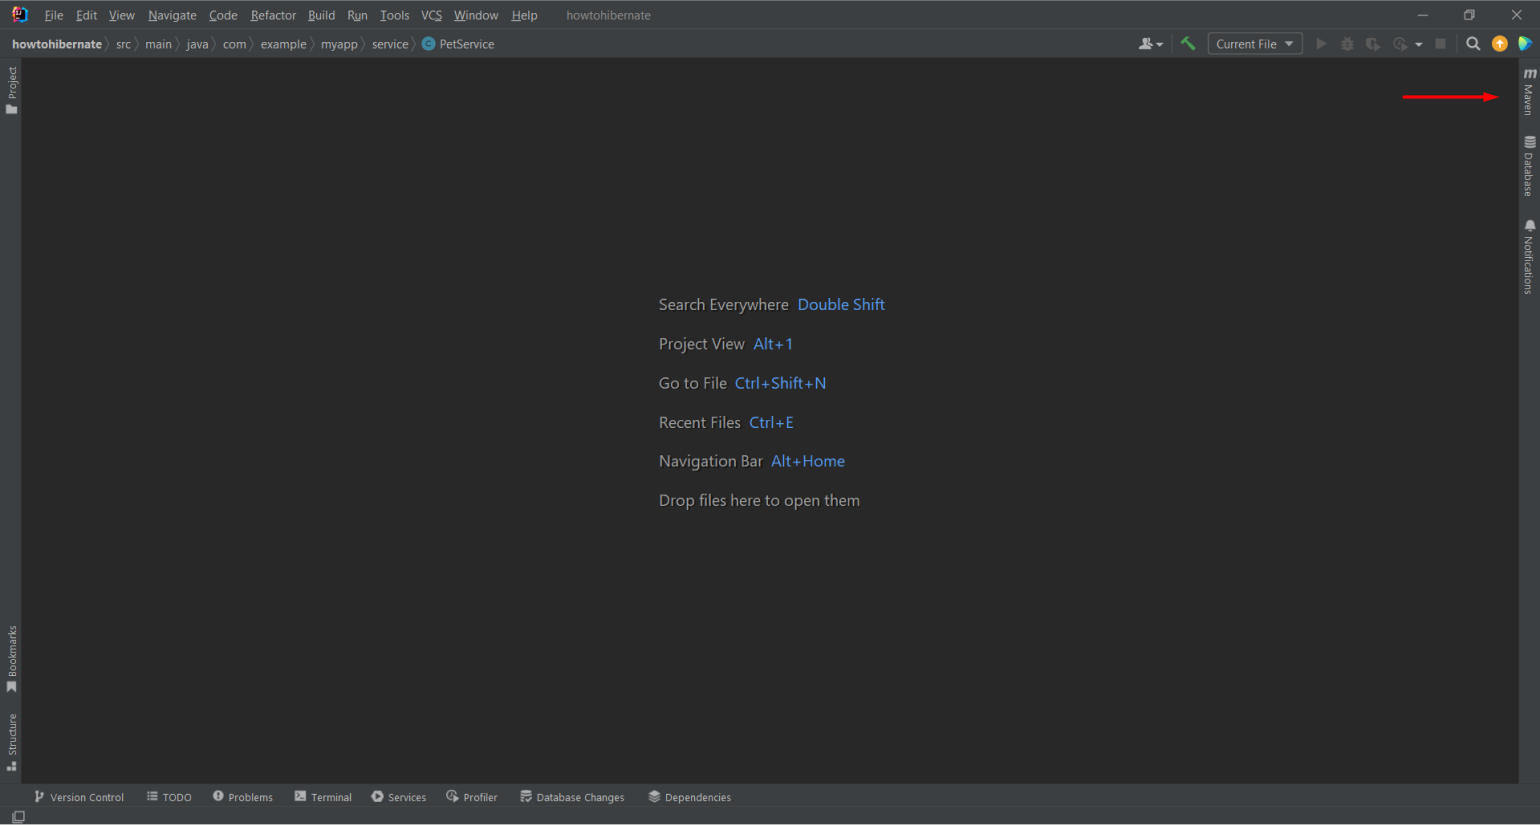
Task: Open the Navigate menu
Action: pyautogui.click(x=172, y=15)
